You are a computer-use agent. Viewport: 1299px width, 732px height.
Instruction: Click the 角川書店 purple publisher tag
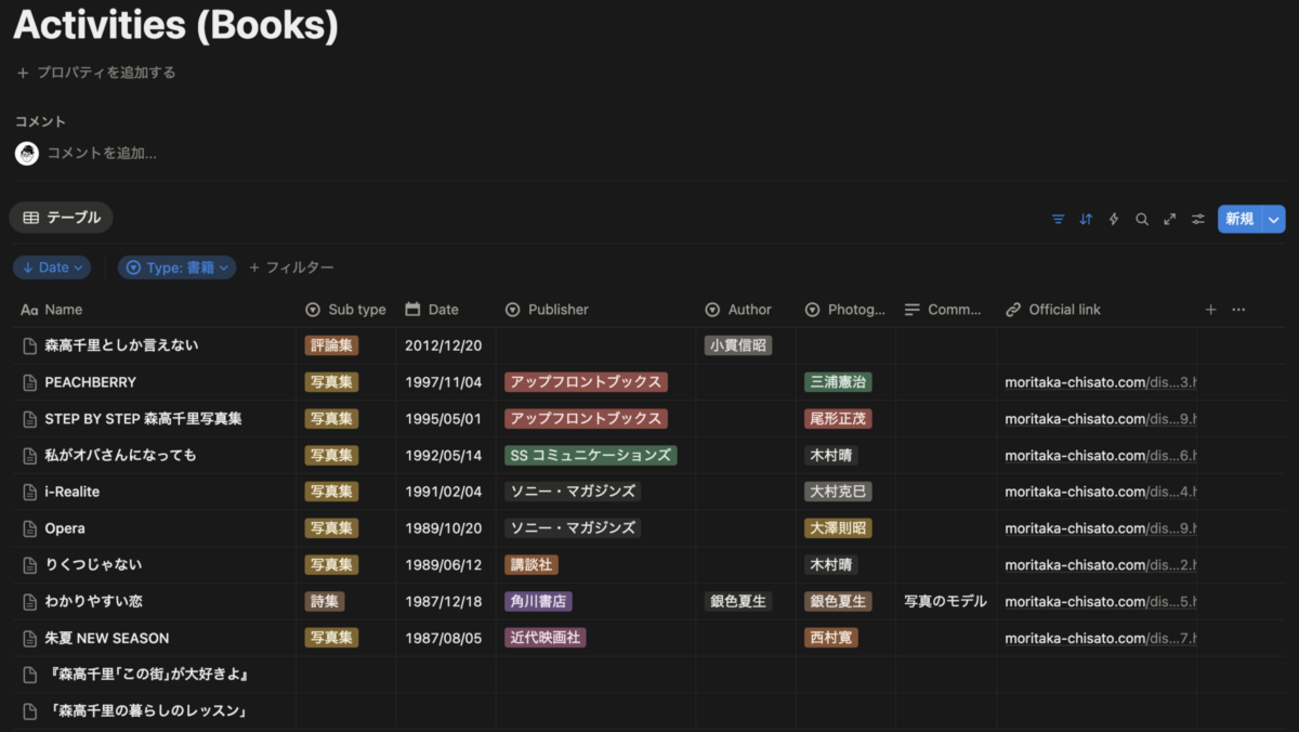click(x=538, y=601)
